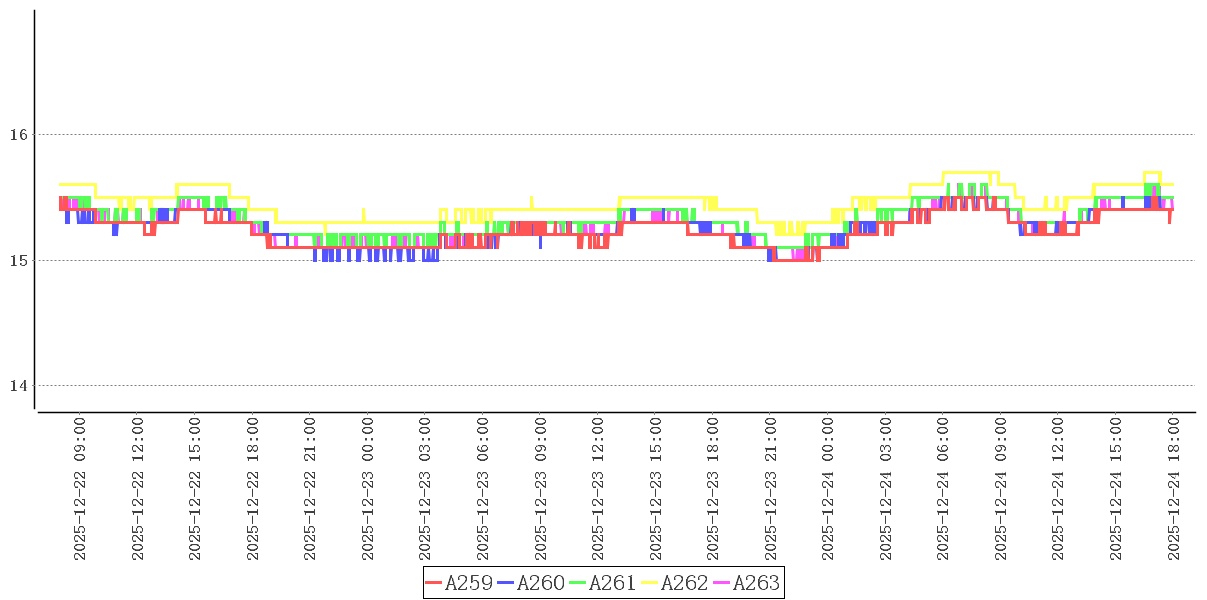Click the yellow A262 legend color line
The height and width of the screenshot is (600, 1207).
pos(650,583)
